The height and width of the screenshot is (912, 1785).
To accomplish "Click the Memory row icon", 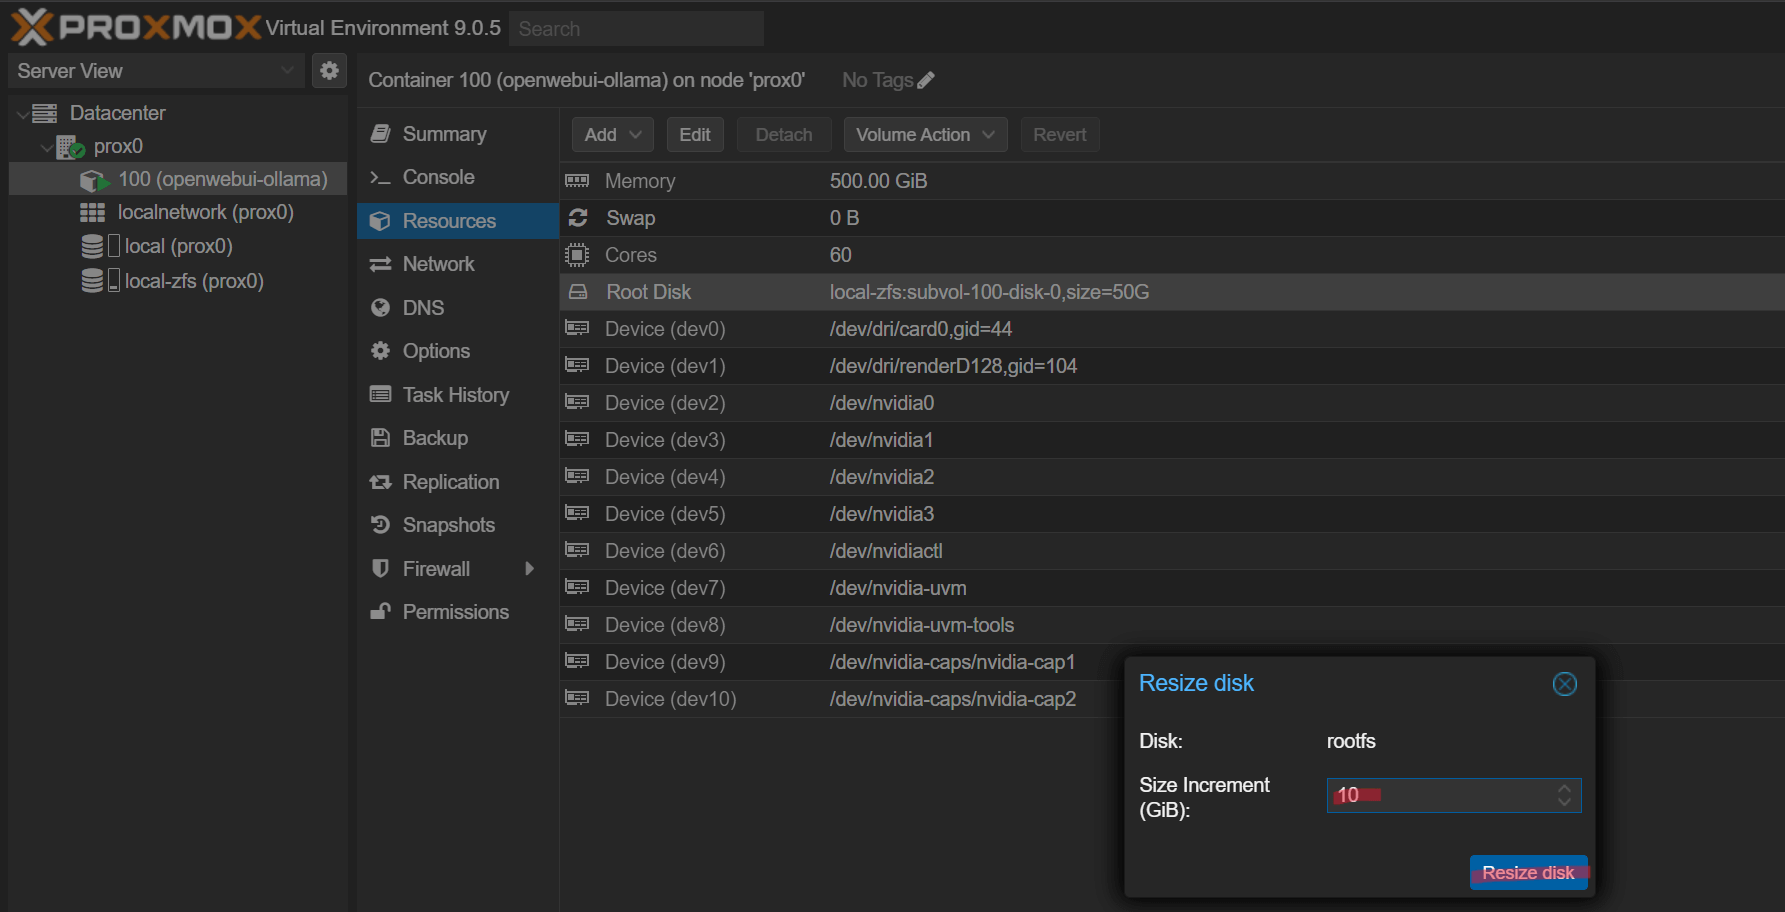I will point(577,181).
